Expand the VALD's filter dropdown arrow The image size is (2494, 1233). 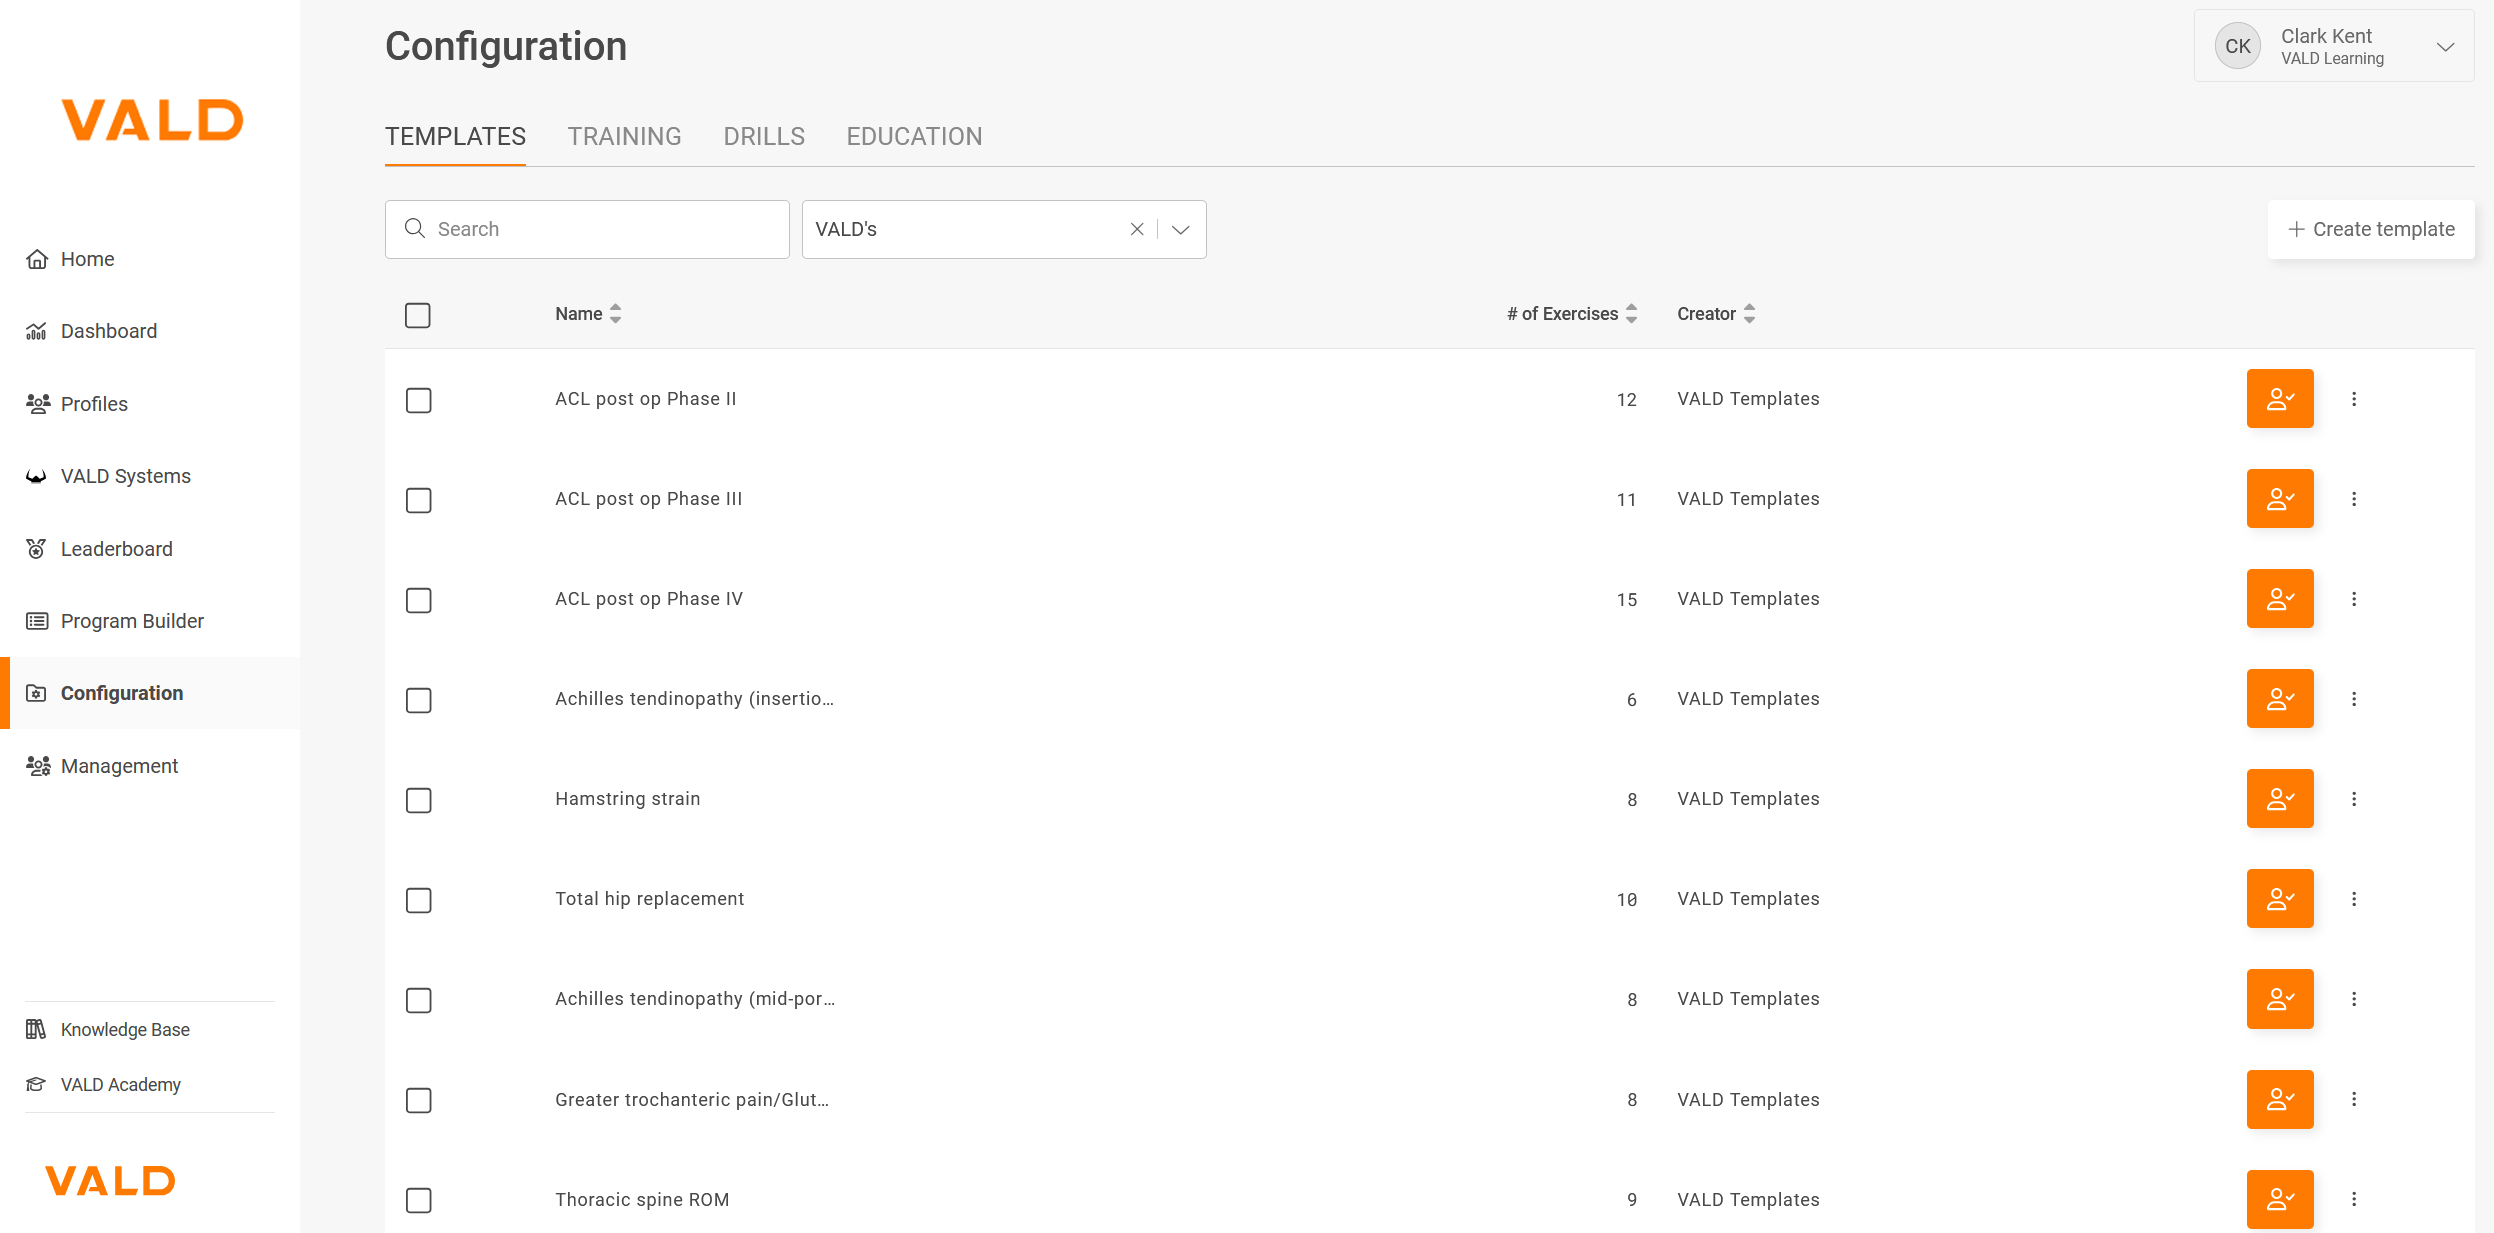tap(1181, 229)
